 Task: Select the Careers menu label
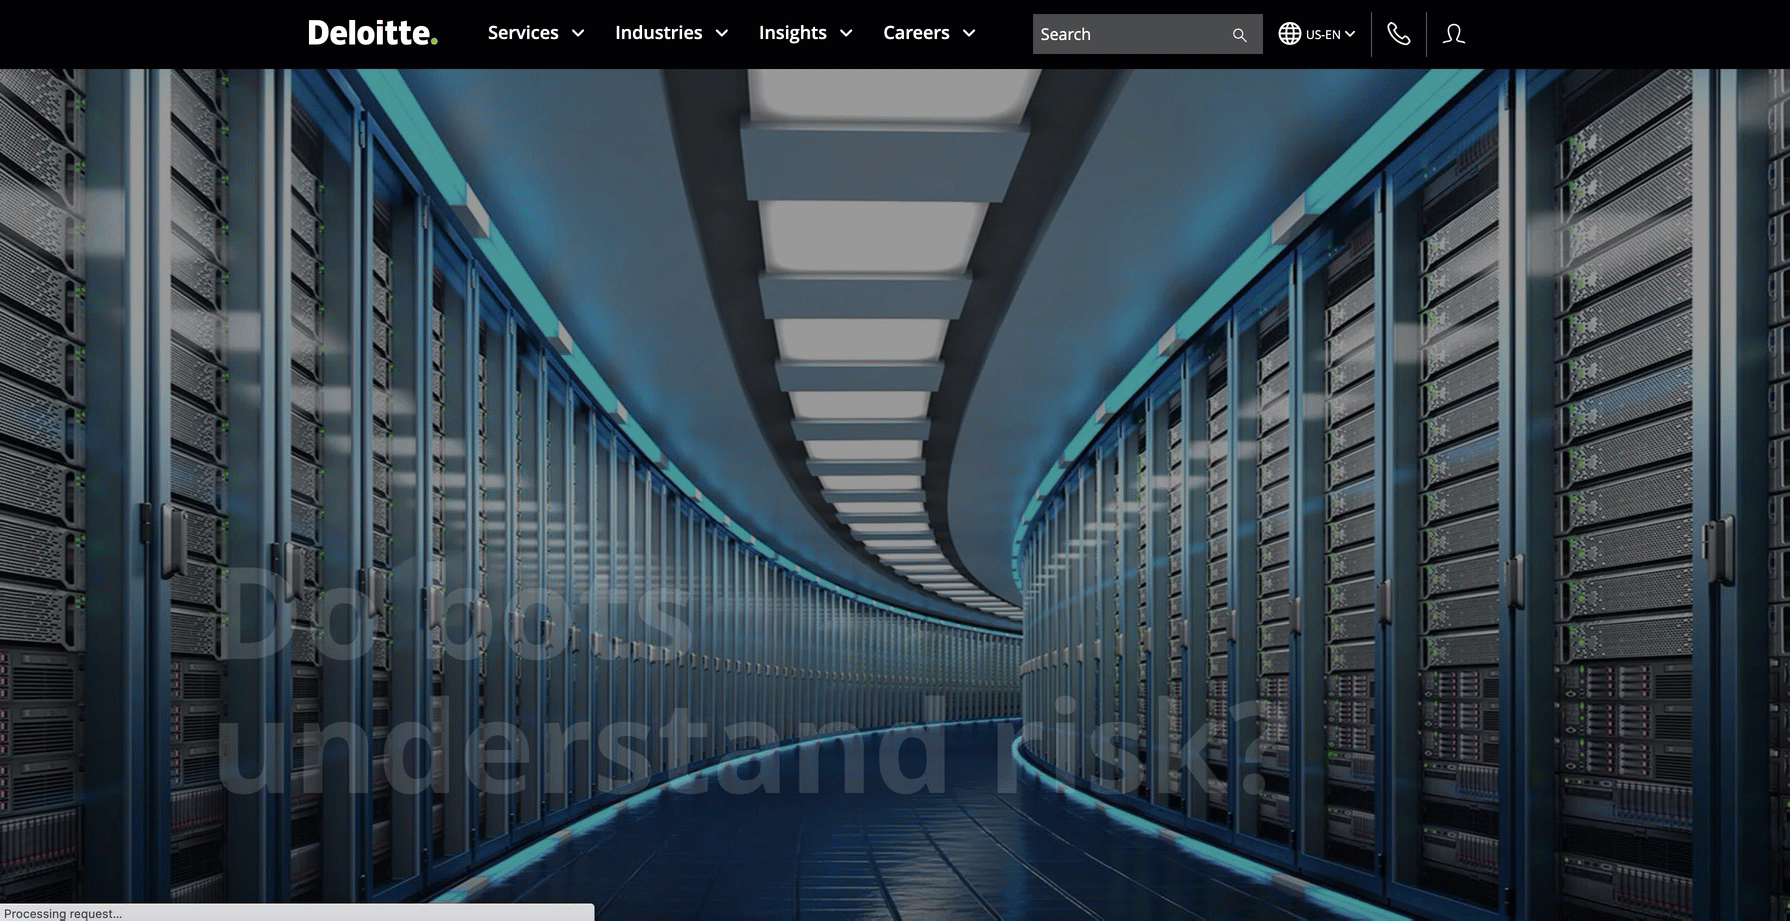915,33
